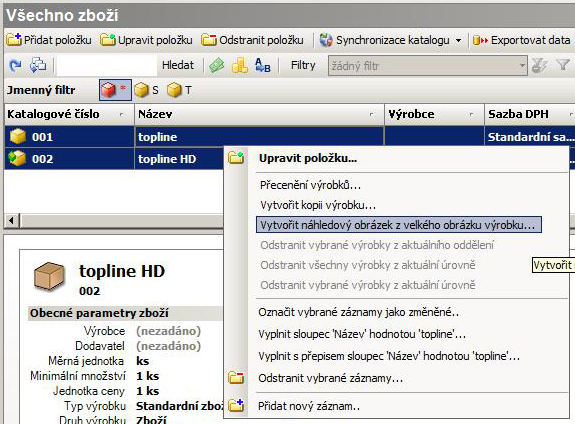The width and height of the screenshot is (575, 424).
Task: Choose 'Upravit položku...' in context menu
Action: 397,158
